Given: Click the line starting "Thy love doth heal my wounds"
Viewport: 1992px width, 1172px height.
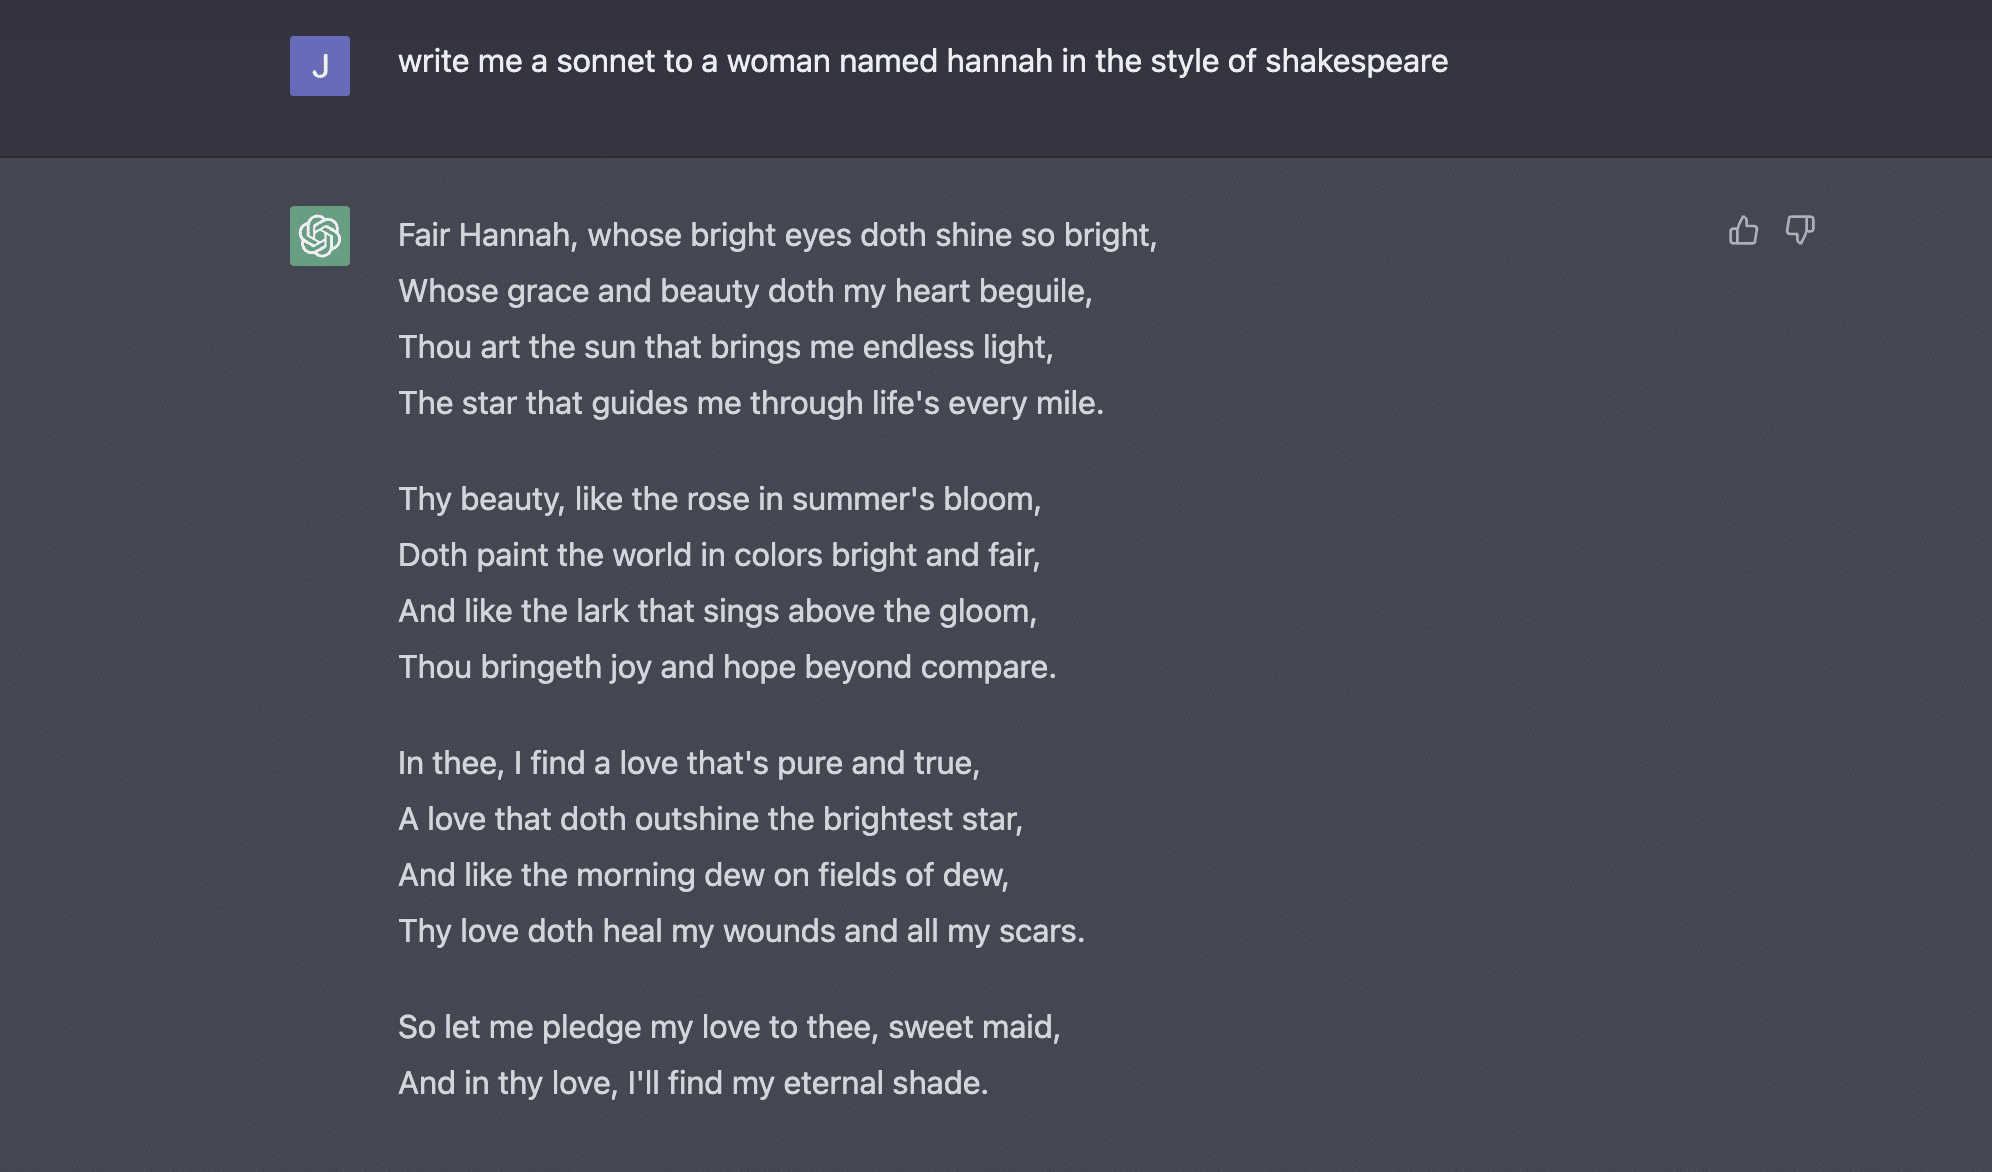Looking at the screenshot, I should coord(741,931).
